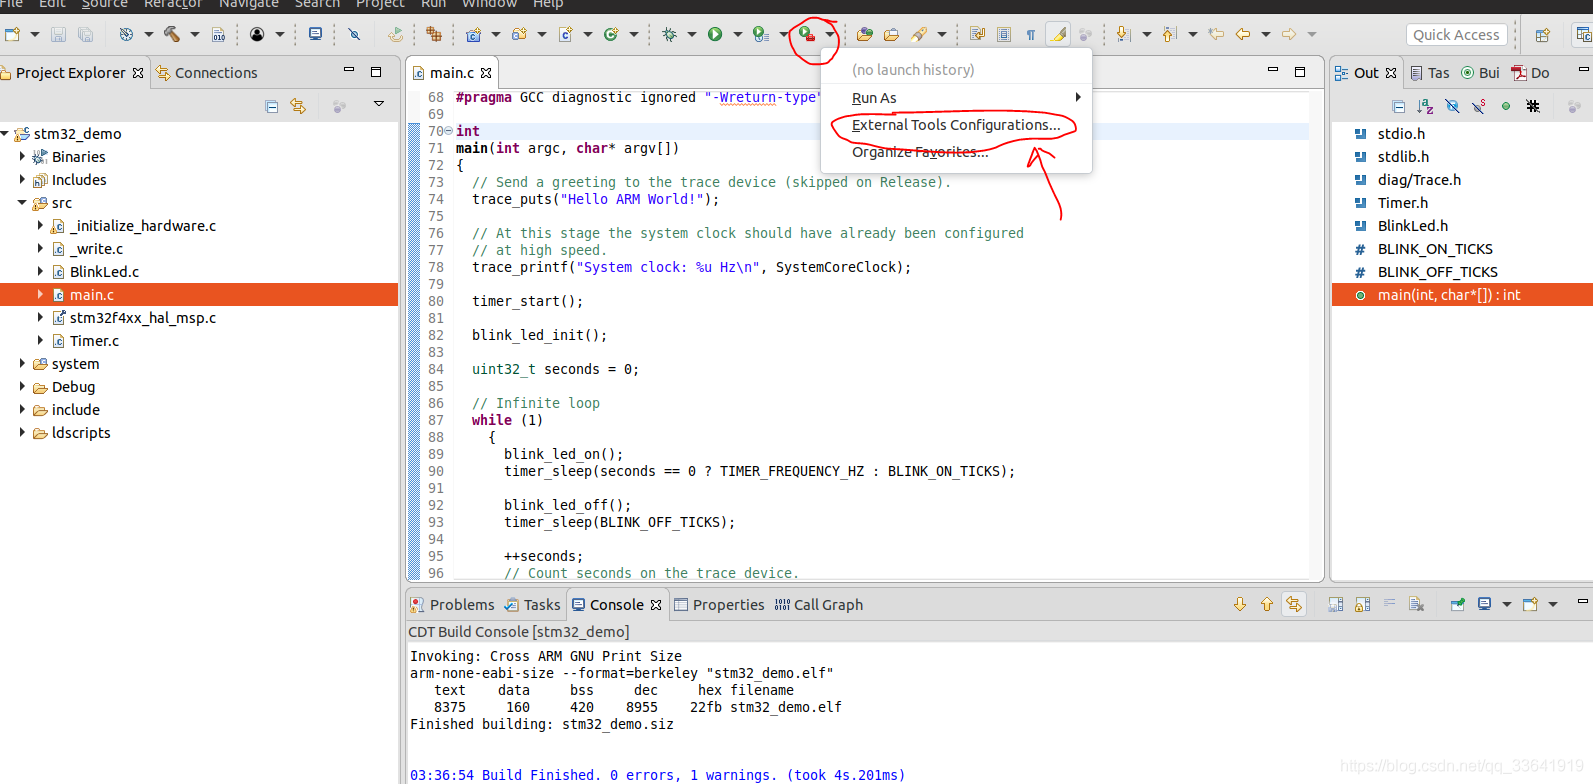1593x784 pixels.
Task: Click the Build hammer icon in toolbar
Action: click(172, 34)
